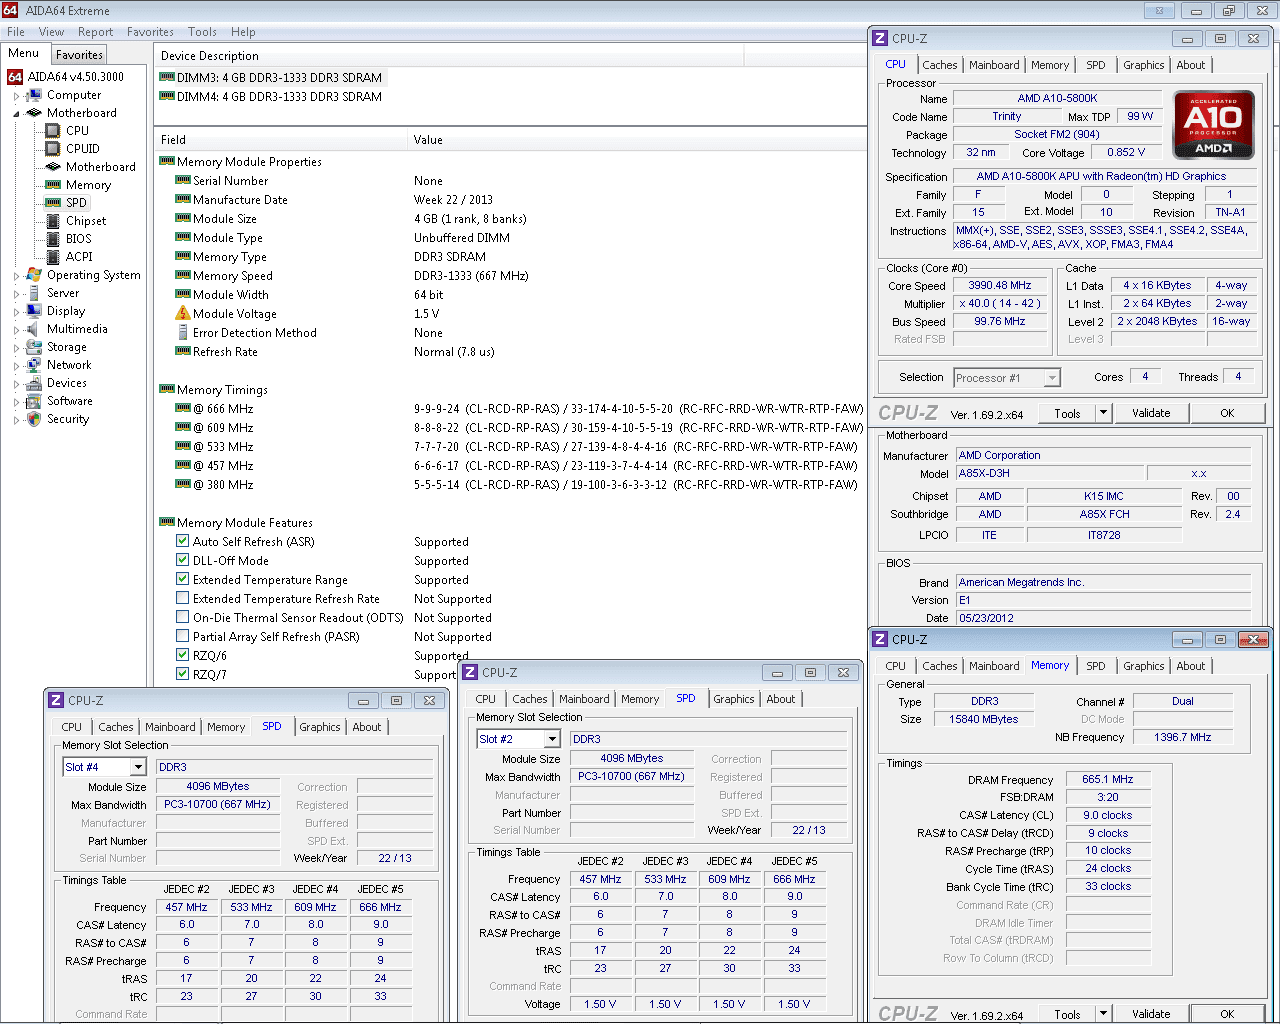Open the BIOS tree item
Viewport: 1280px width, 1024px height.
[x=78, y=239]
